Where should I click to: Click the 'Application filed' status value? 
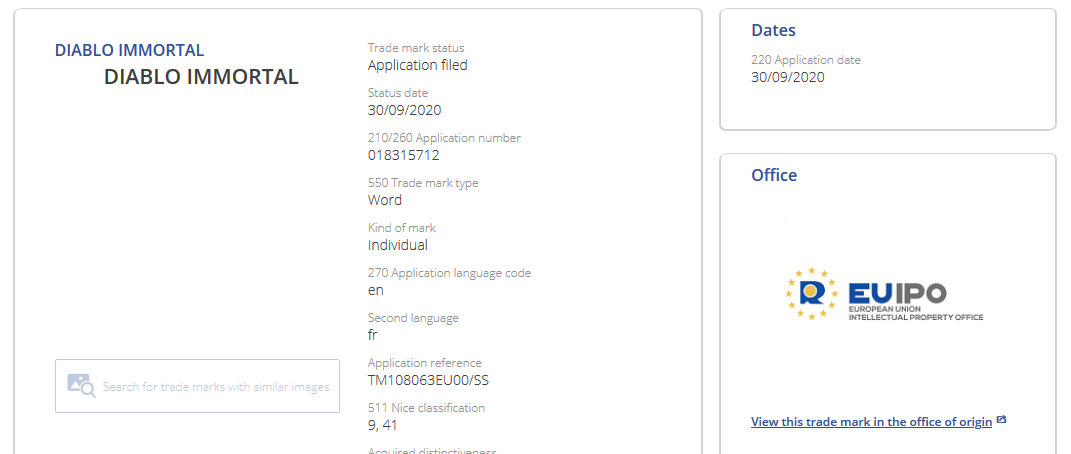pos(417,65)
